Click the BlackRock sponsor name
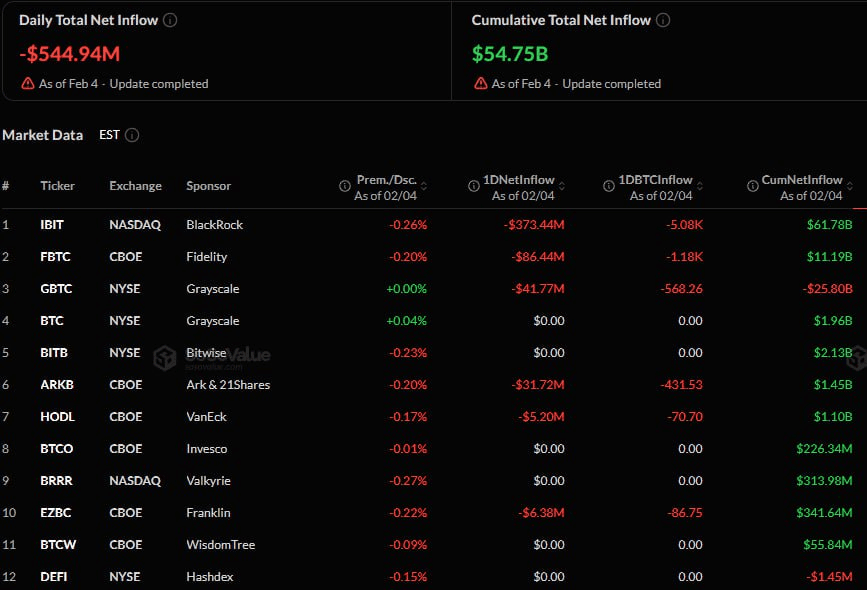The height and width of the screenshot is (590, 867). click(x=214, y=224)
